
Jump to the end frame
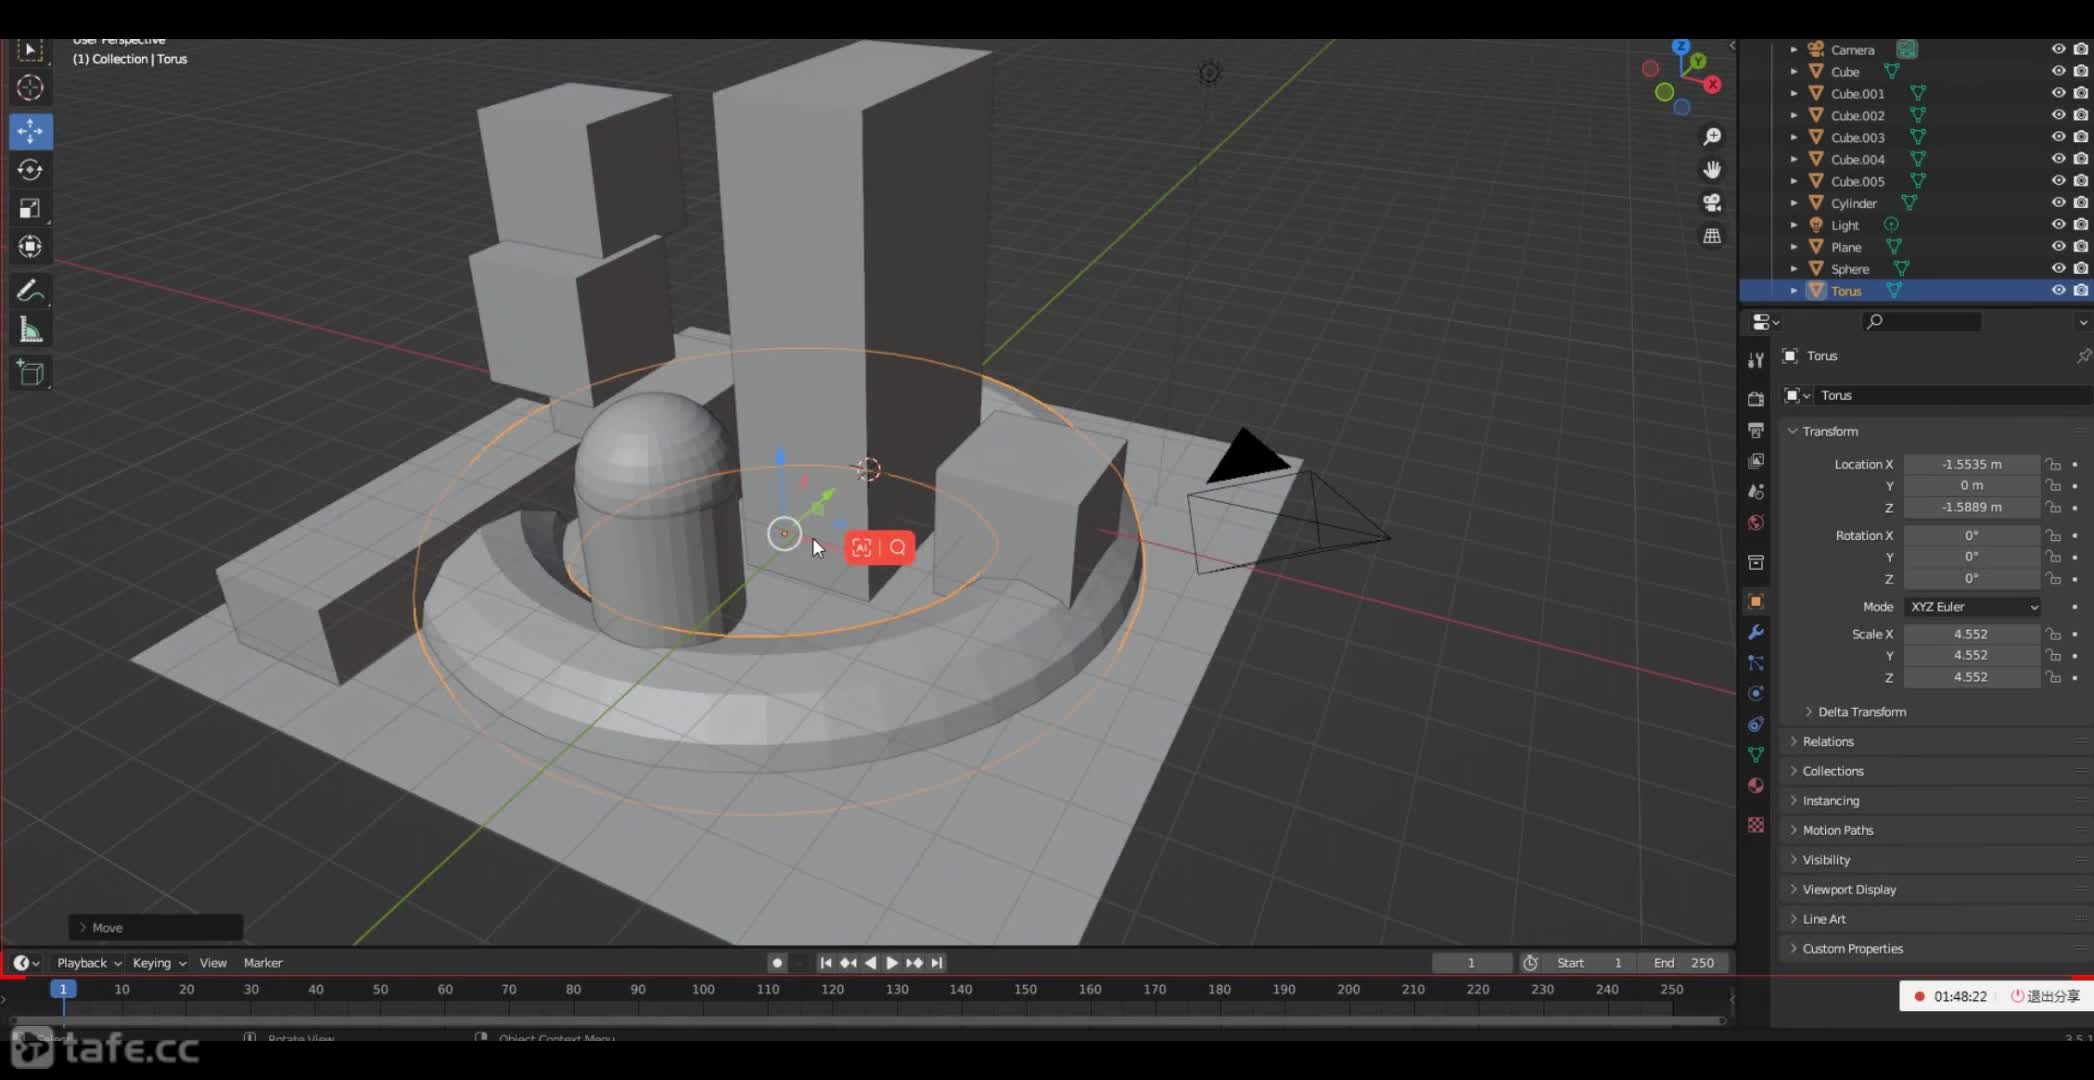pos(937,963)
